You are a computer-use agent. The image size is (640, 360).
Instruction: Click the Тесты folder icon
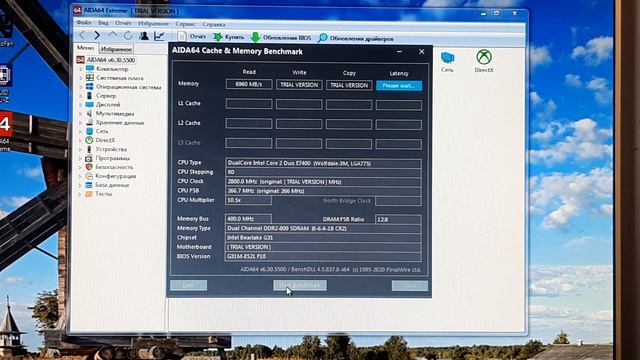[x=89, y=194]
